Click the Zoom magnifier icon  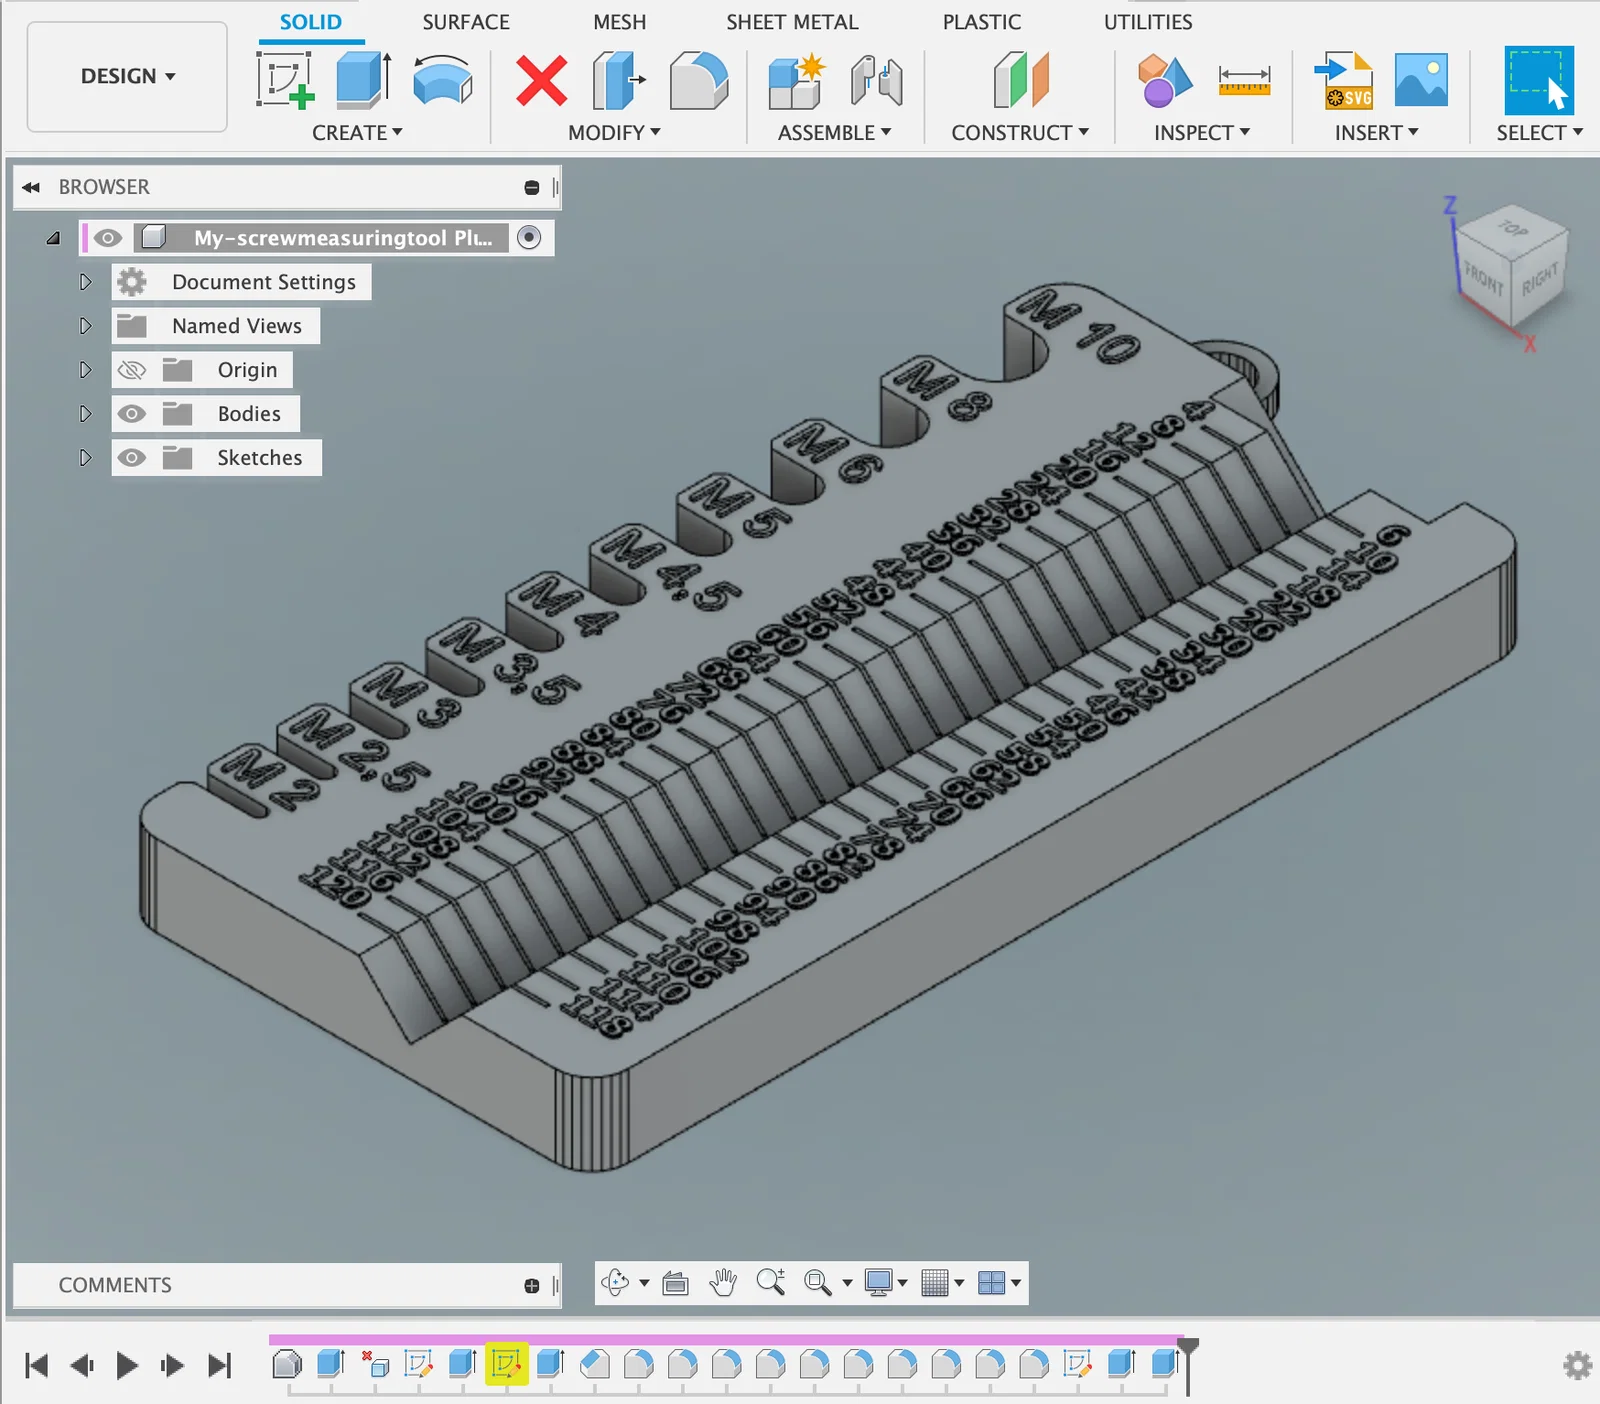tap(771, 1282)
